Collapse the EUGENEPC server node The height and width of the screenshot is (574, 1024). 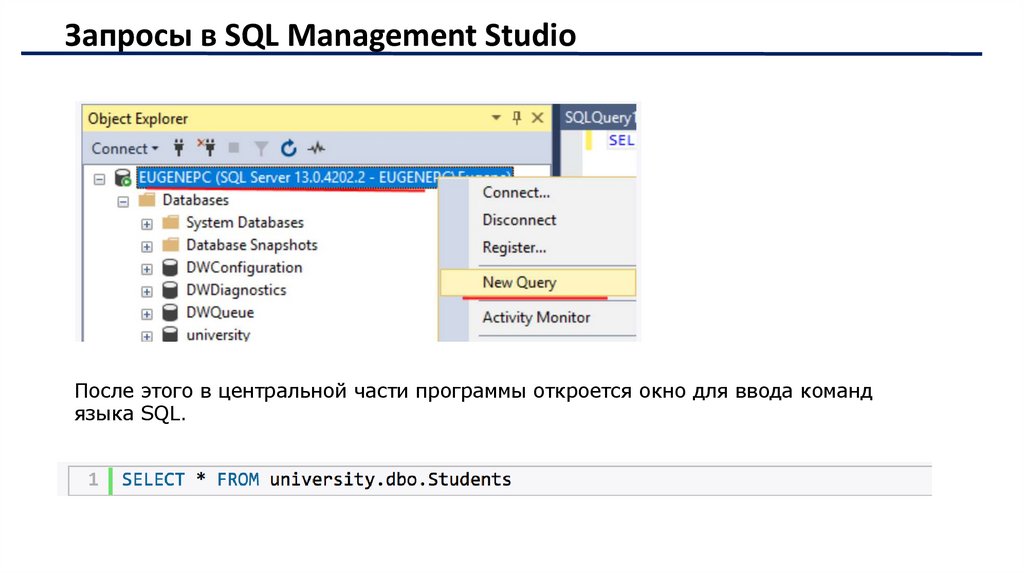[x=99, y=178]
